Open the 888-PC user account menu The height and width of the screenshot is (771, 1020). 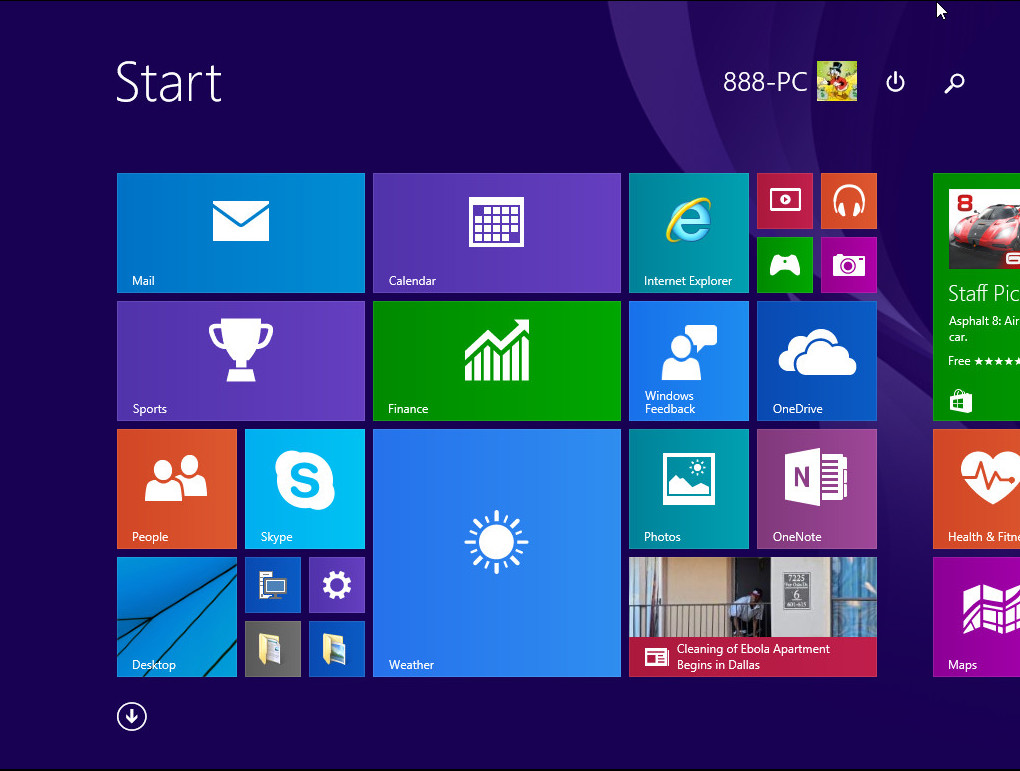pyautogui.click(x=788, y=82)
